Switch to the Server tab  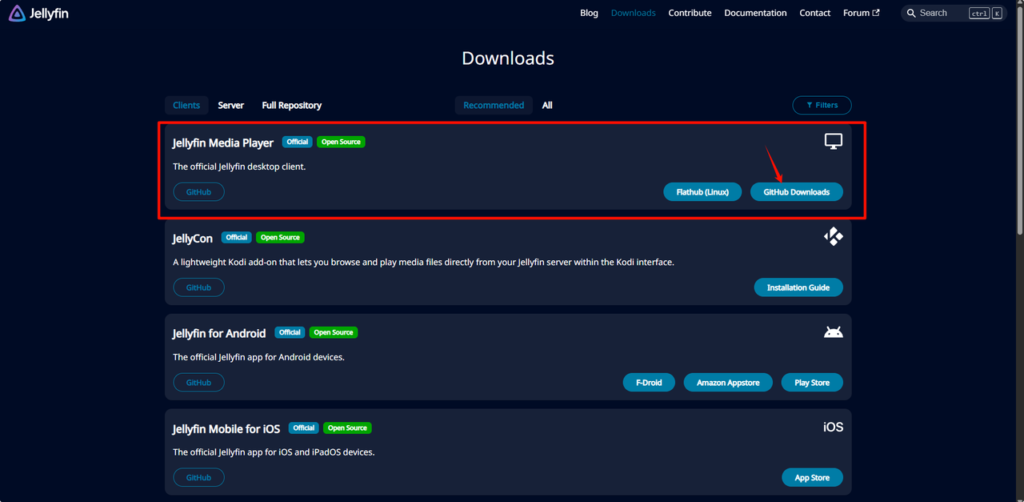point(230,105)
